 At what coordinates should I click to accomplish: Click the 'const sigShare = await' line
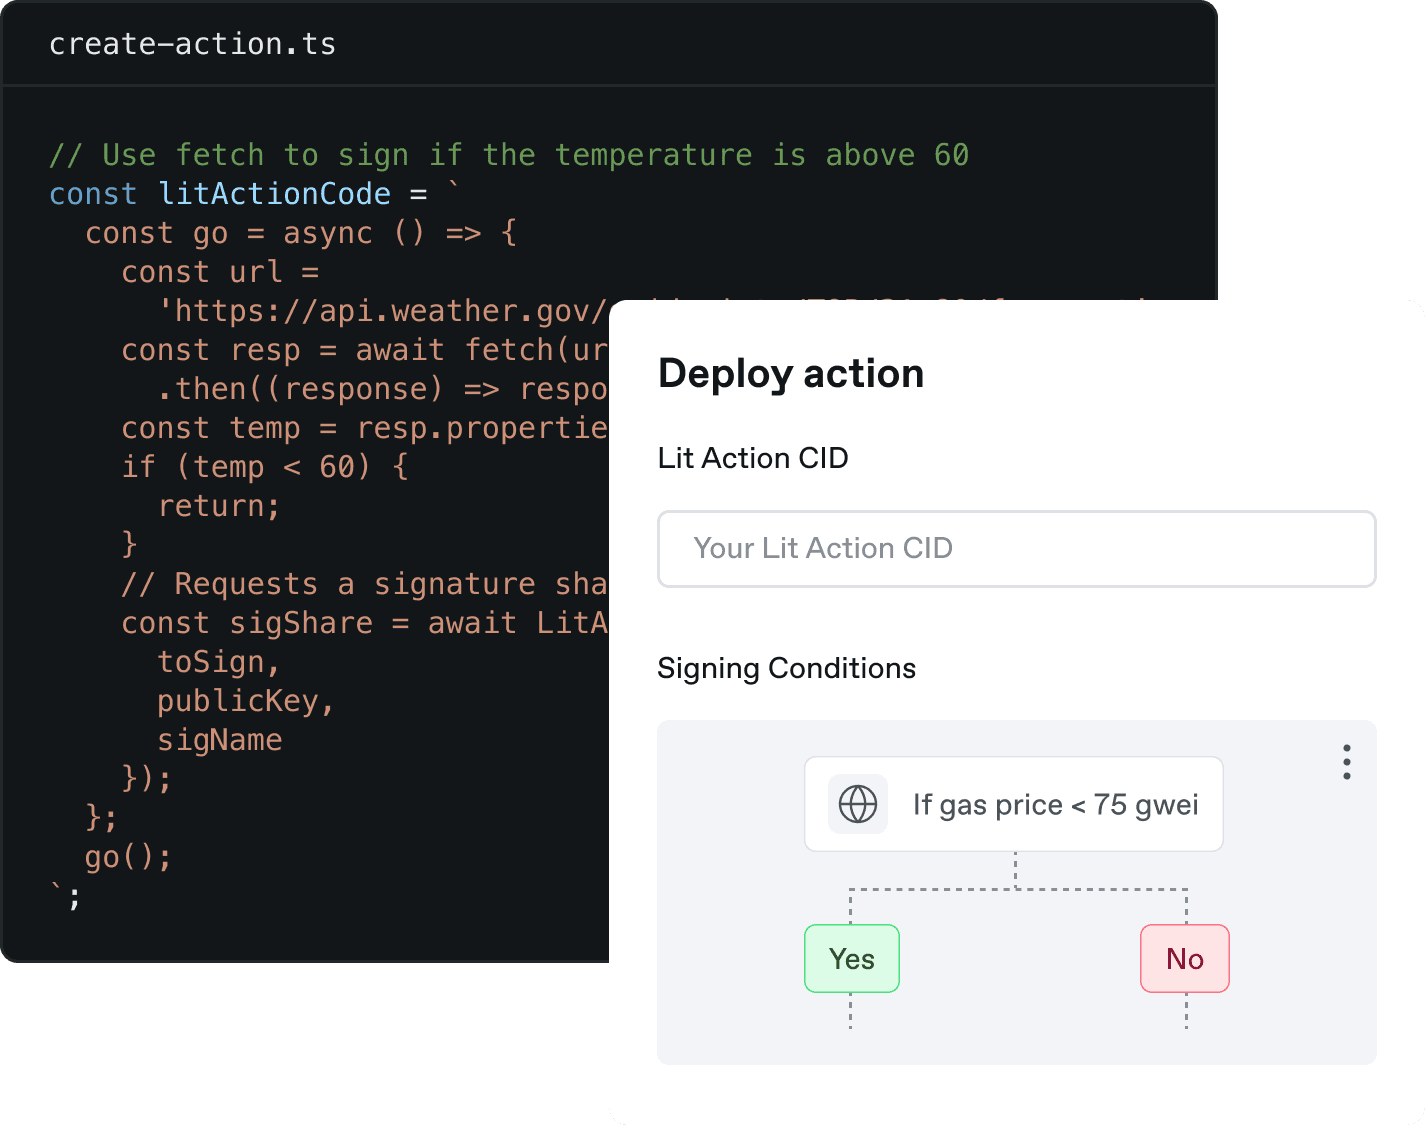point(365,623)
